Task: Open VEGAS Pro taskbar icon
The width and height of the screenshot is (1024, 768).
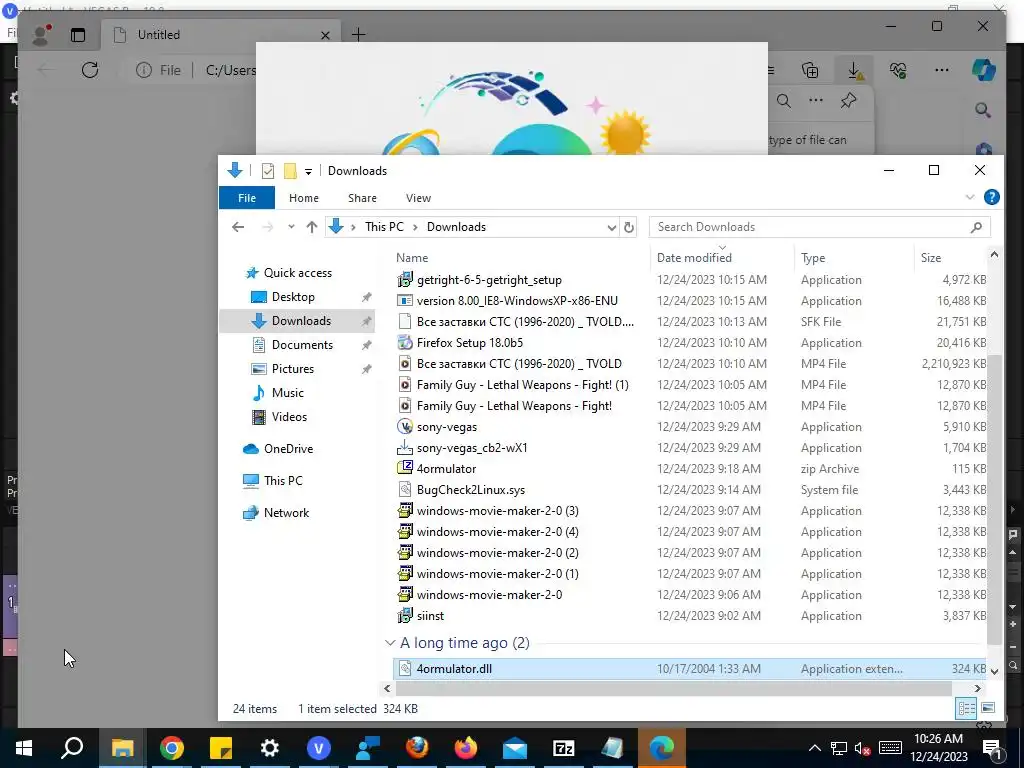Action: pos(319,748)
